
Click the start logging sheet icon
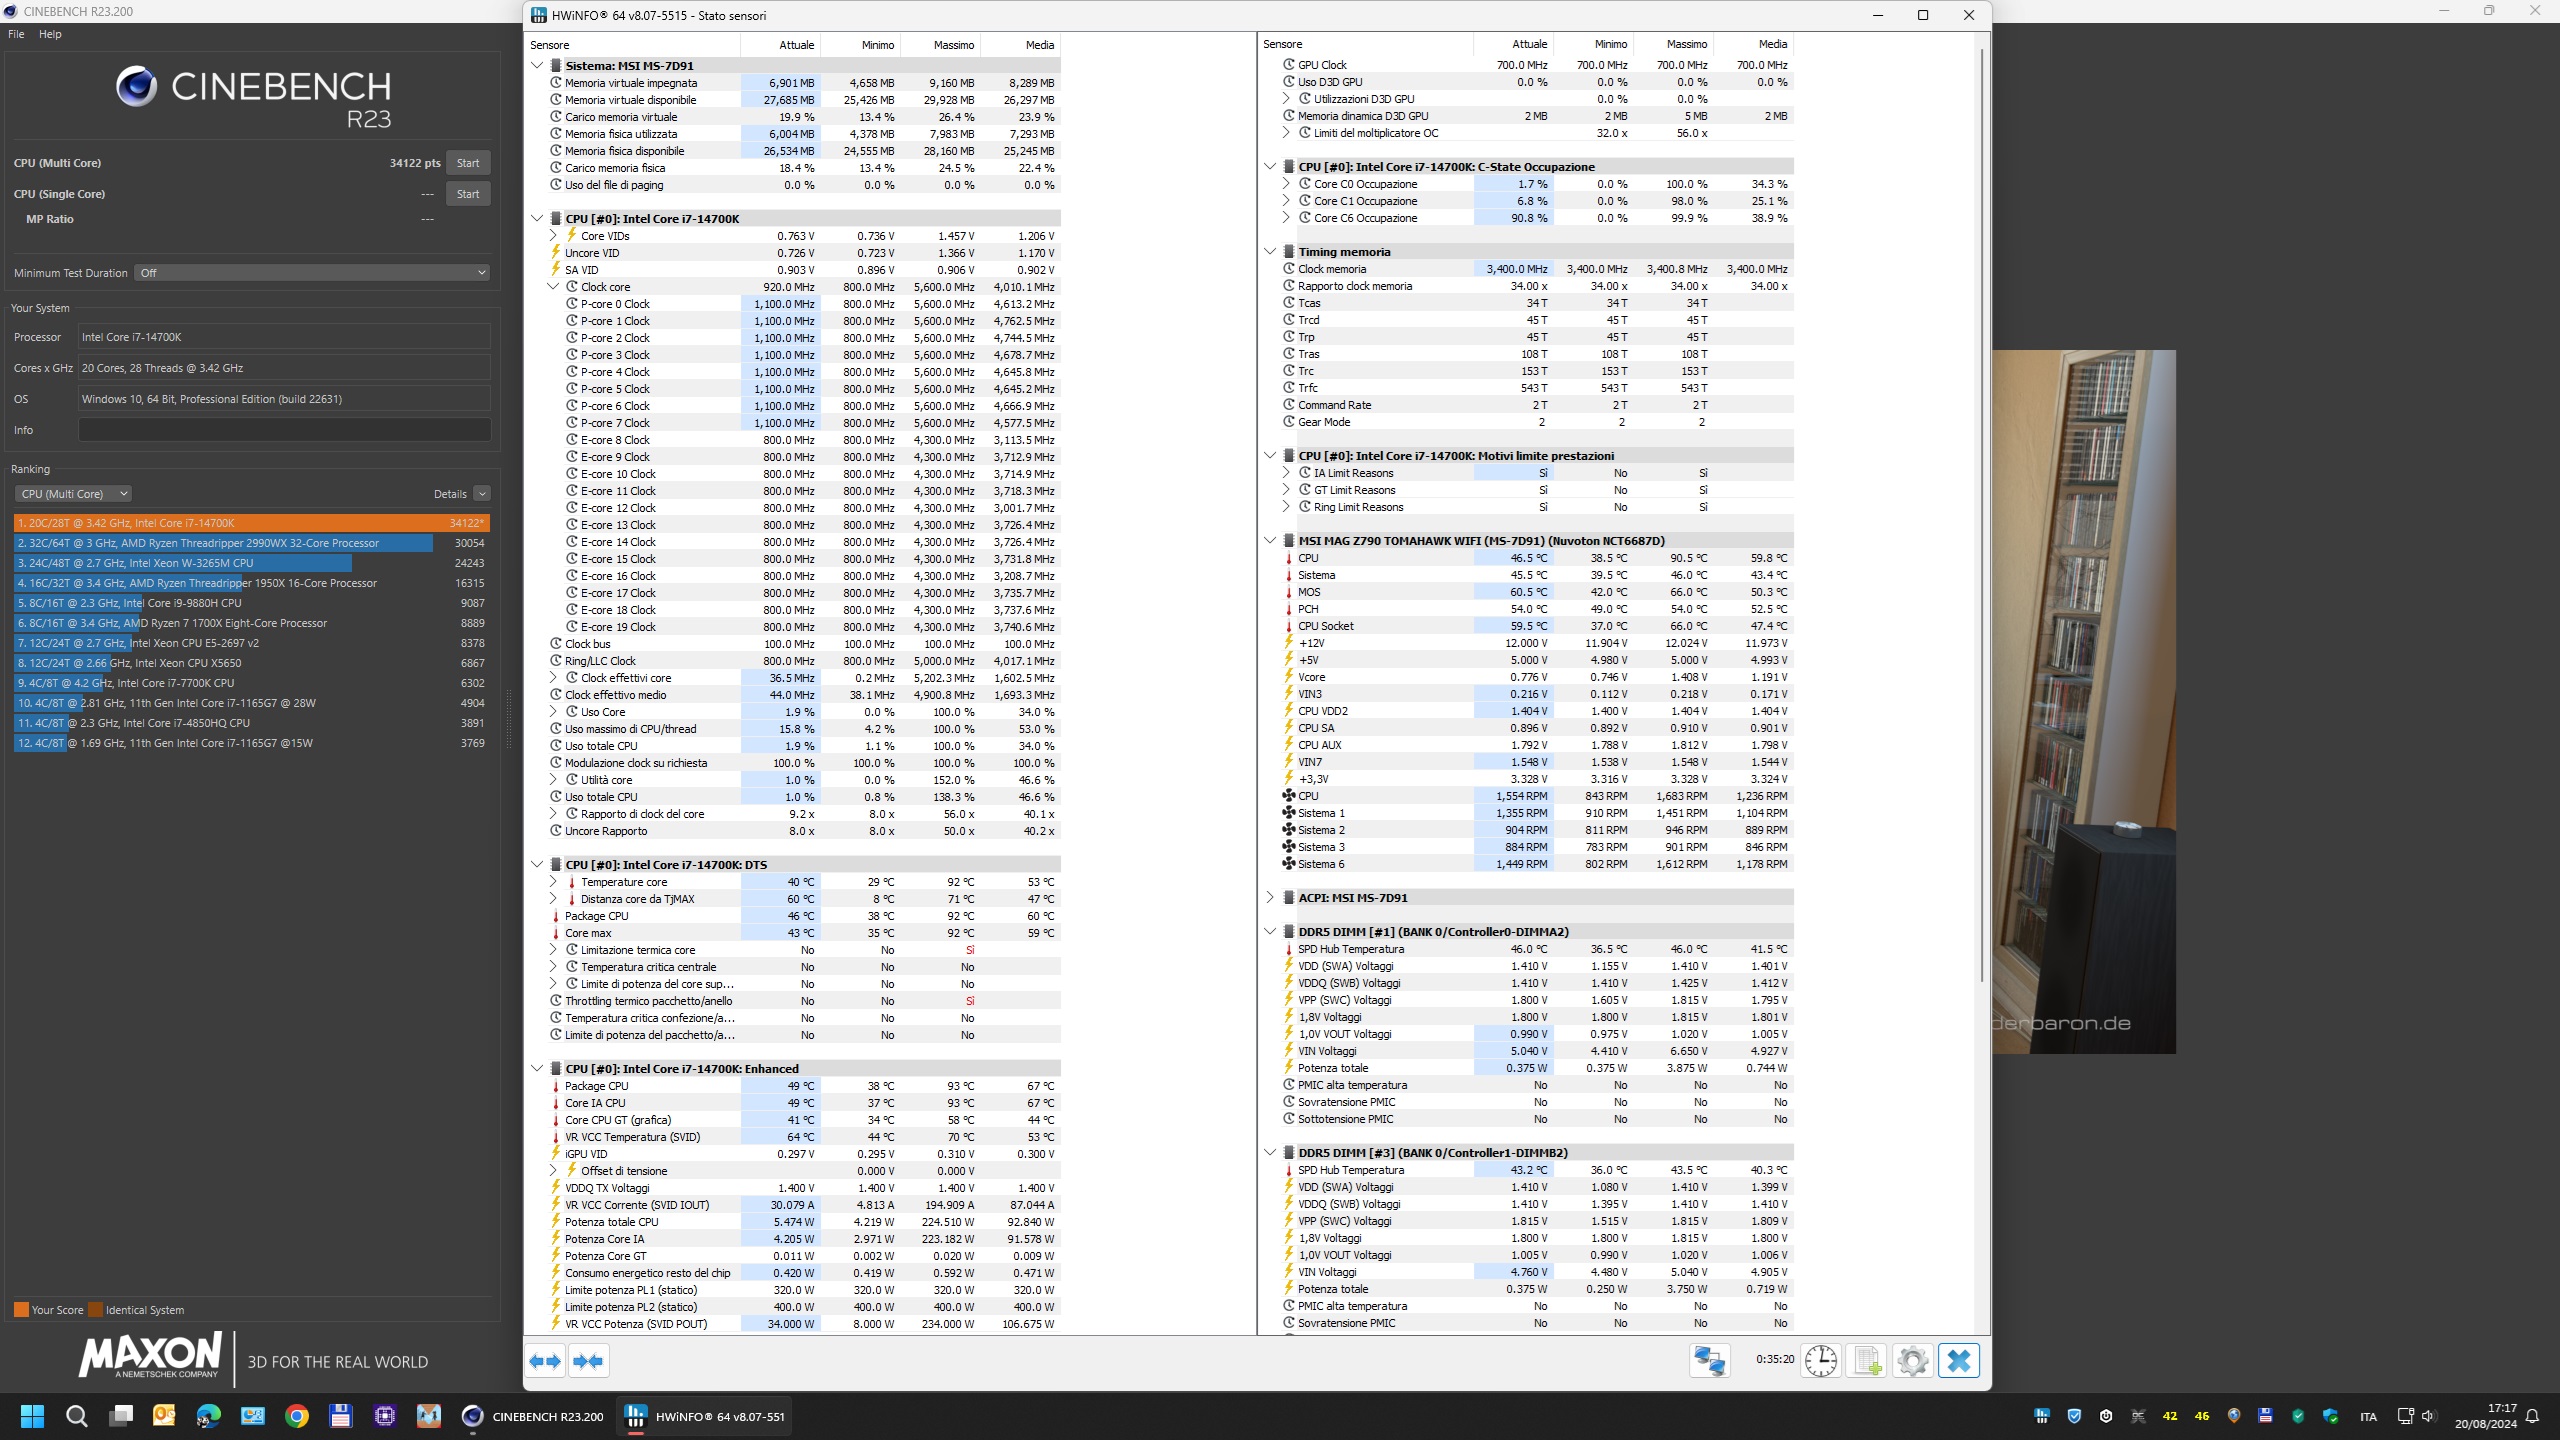(x=1867, y=1361)
